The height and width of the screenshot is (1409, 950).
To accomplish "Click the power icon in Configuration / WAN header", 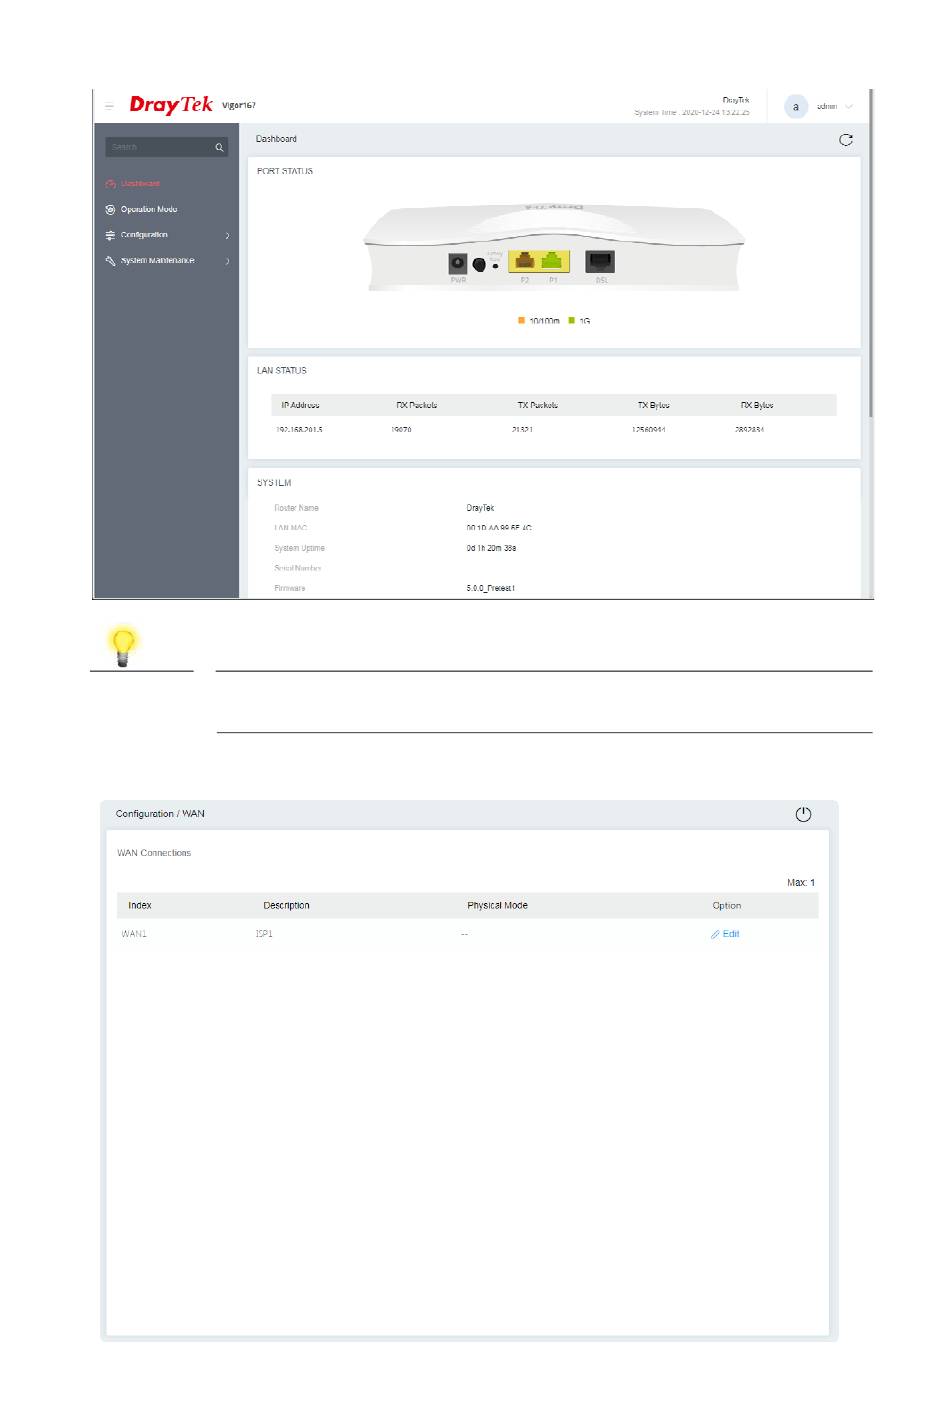I will click(x=803, y=814).
